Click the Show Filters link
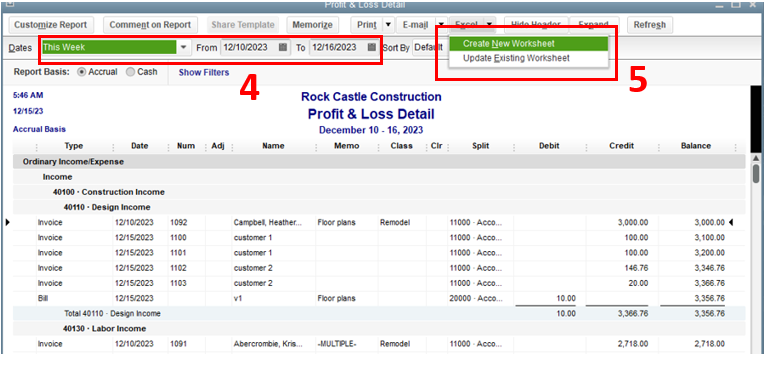 (204, 72)
